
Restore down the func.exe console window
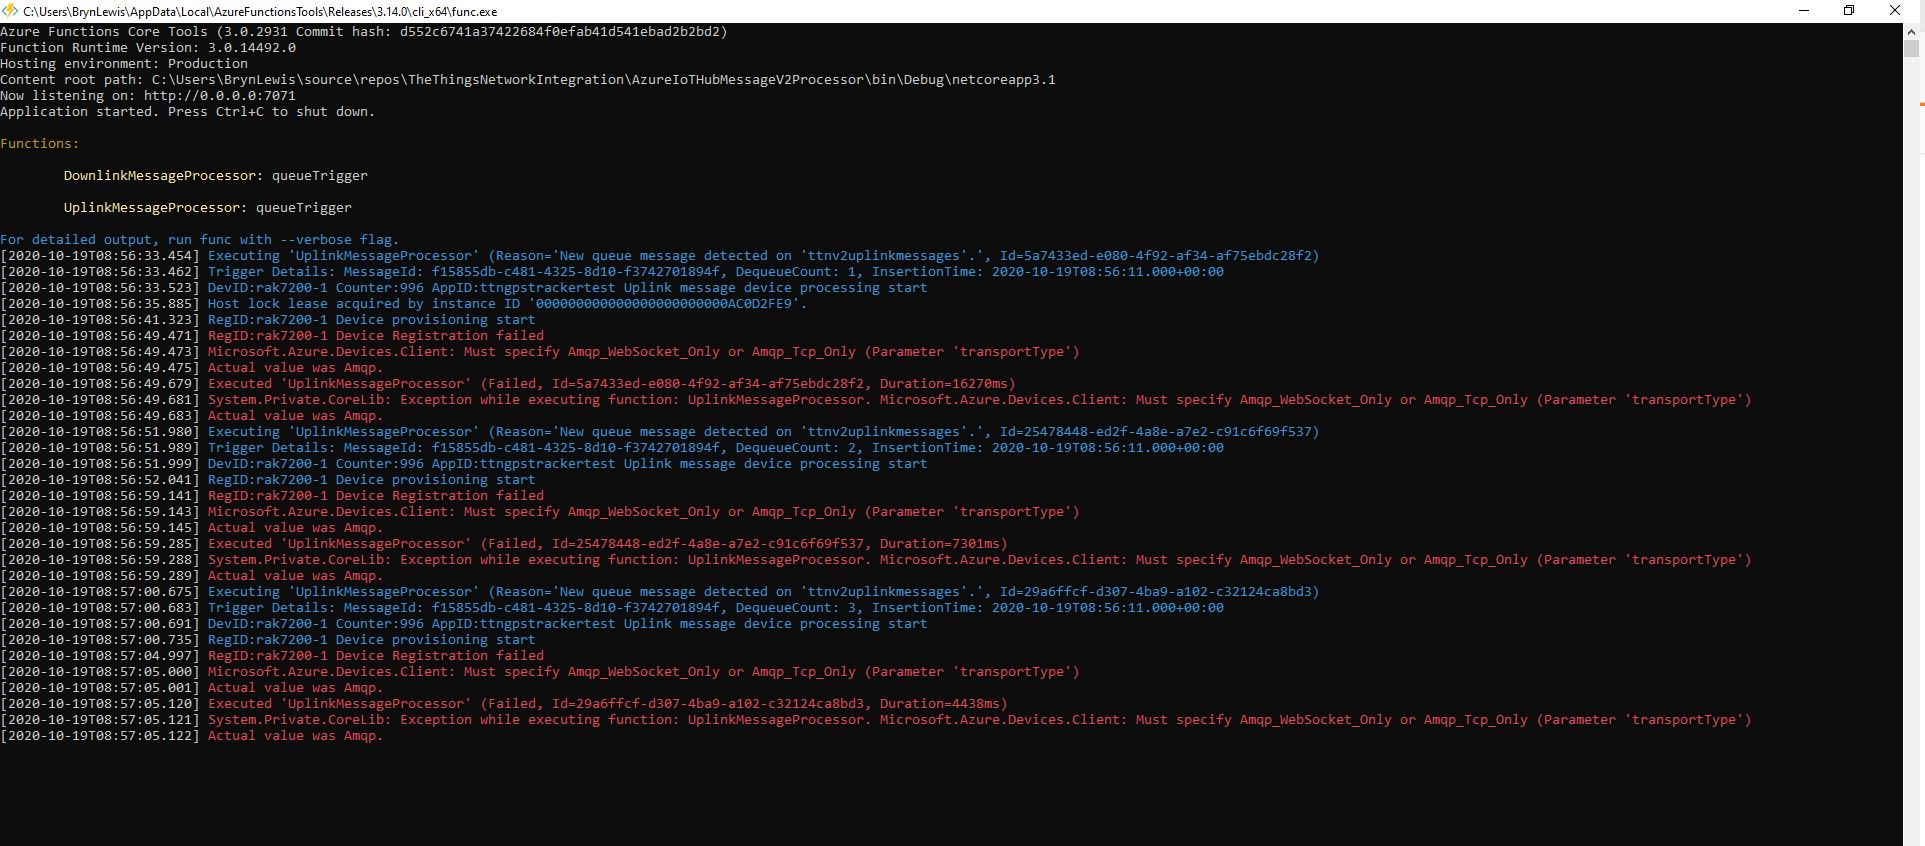coord(1849,11)
